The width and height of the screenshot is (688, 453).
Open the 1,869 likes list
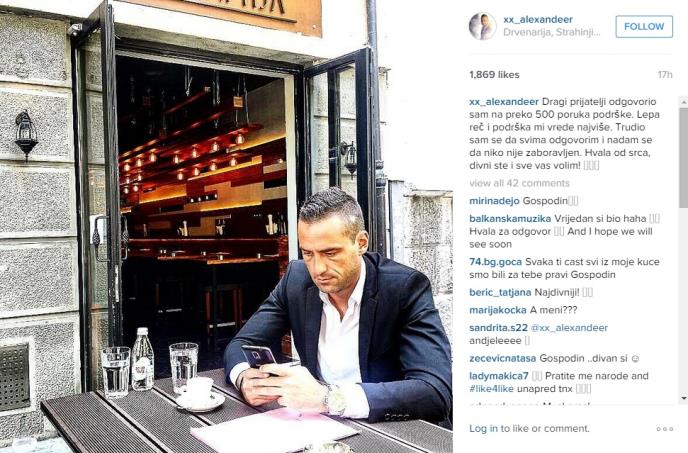[494, 75]
